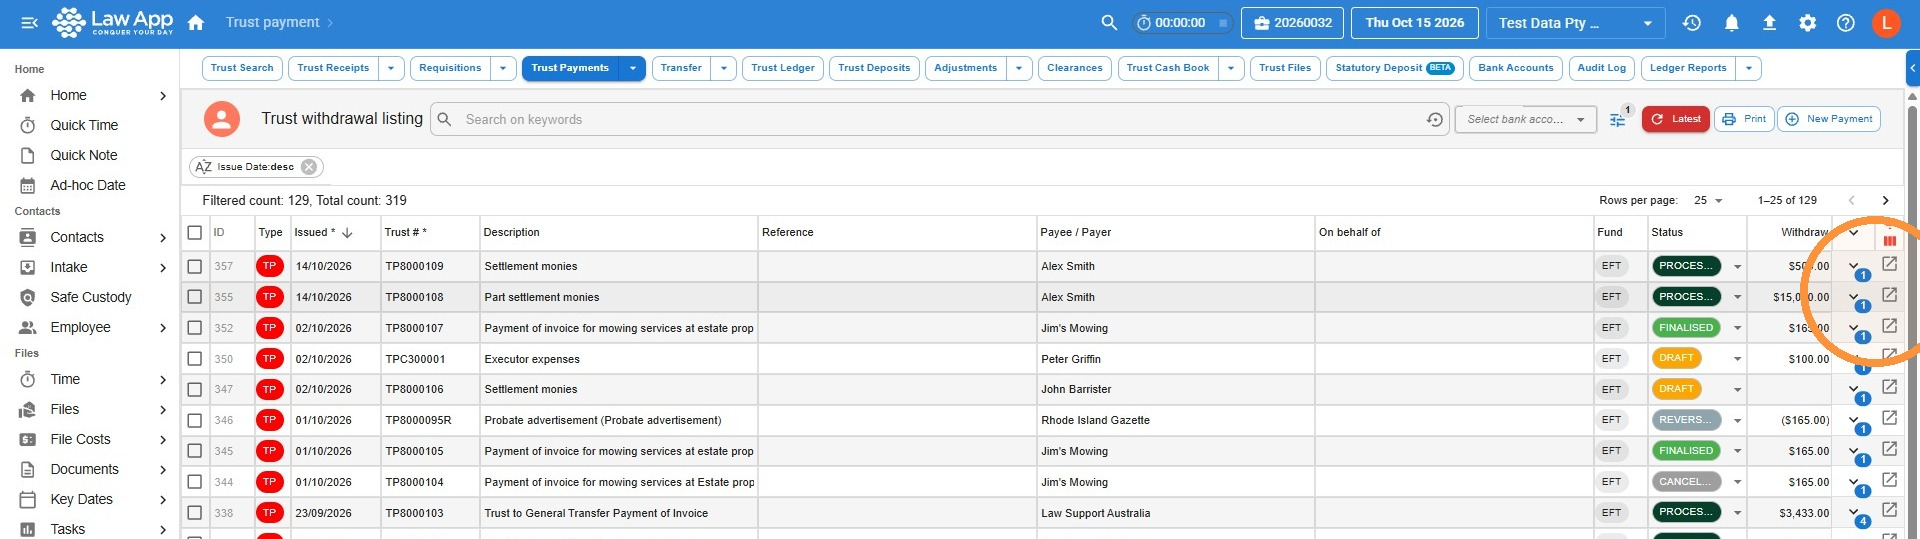Click the Print button

[x=1744, y=119]
